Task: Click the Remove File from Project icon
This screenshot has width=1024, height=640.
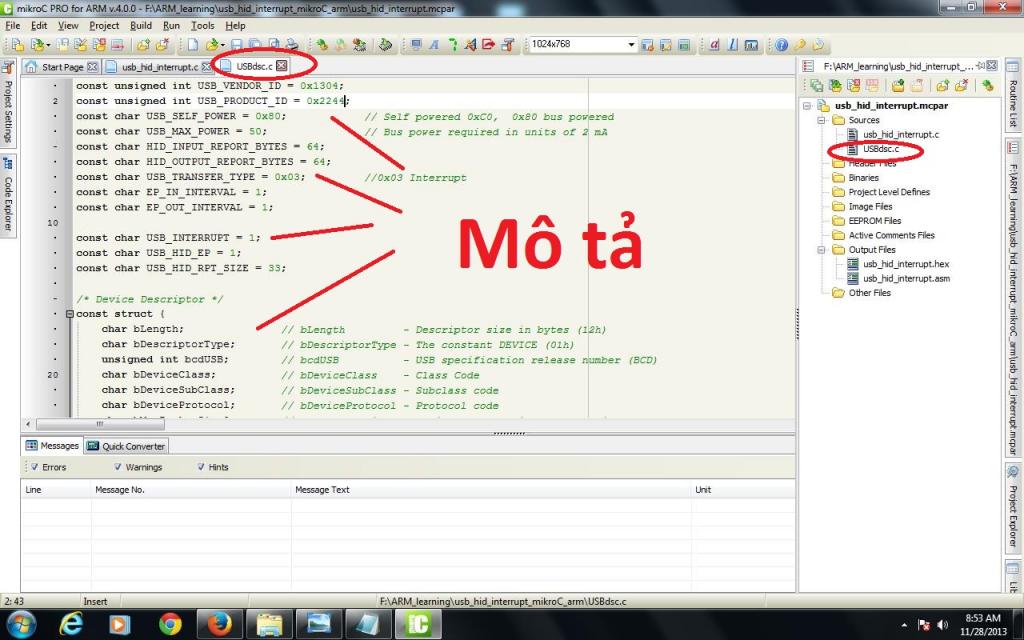Action: pos(162,44)
